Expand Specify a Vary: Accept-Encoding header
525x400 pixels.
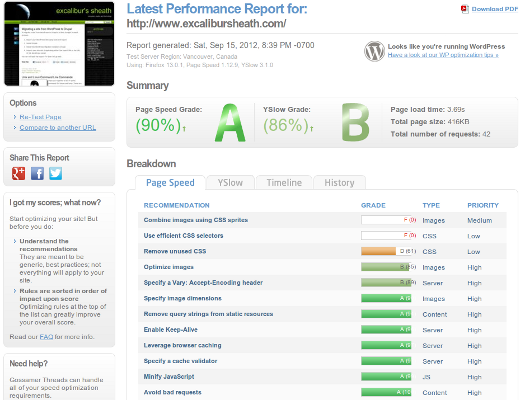tap(203, 283)
